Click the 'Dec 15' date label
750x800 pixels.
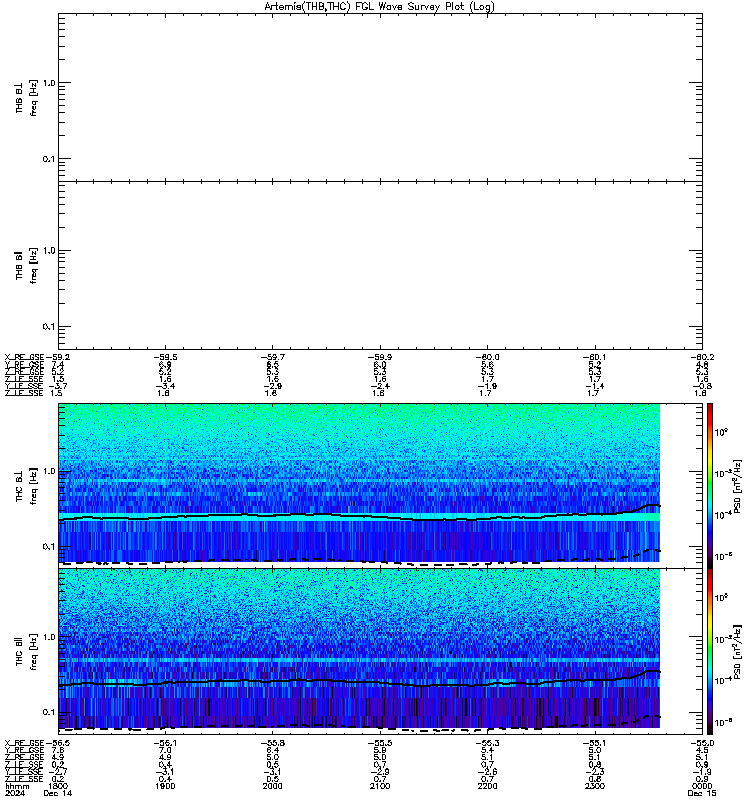702,793
